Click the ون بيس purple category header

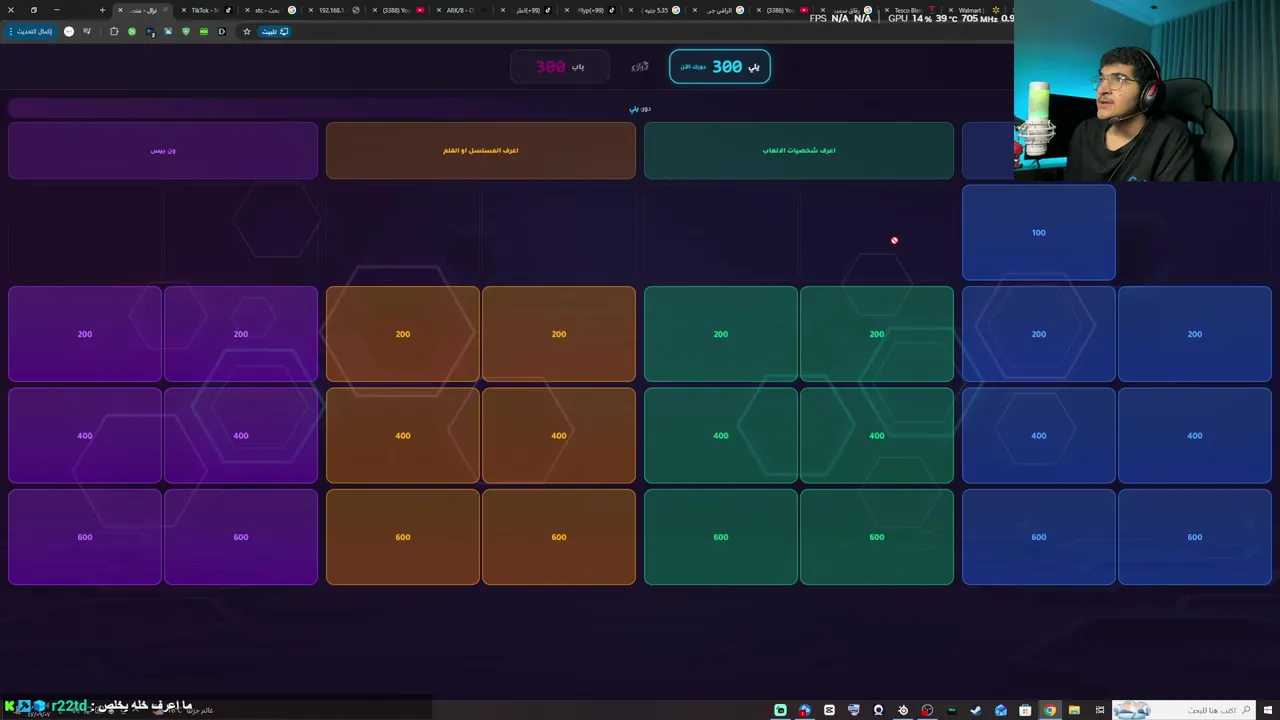point(163,150)
